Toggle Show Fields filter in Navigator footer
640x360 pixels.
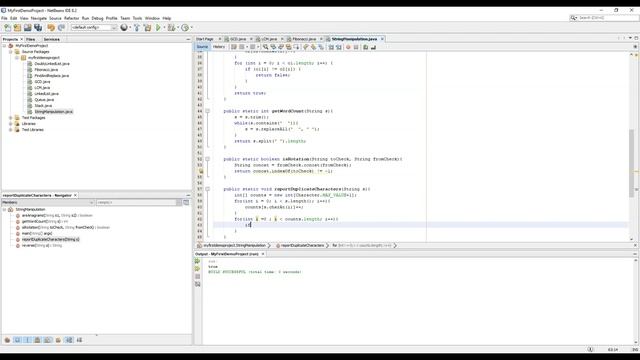click(x=17, y=340)
